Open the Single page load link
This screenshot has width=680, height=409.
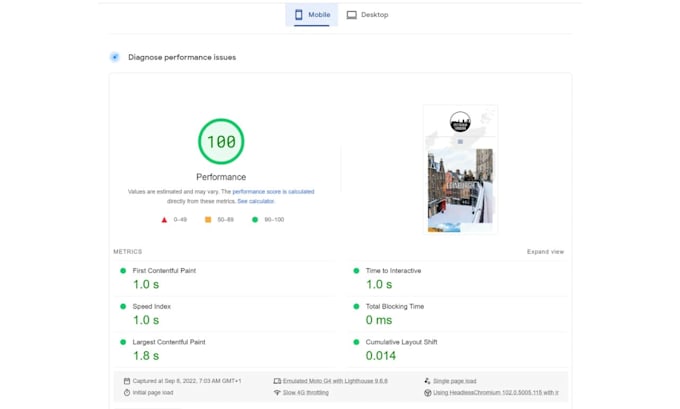pyautogui.click(x=454, y=381)
